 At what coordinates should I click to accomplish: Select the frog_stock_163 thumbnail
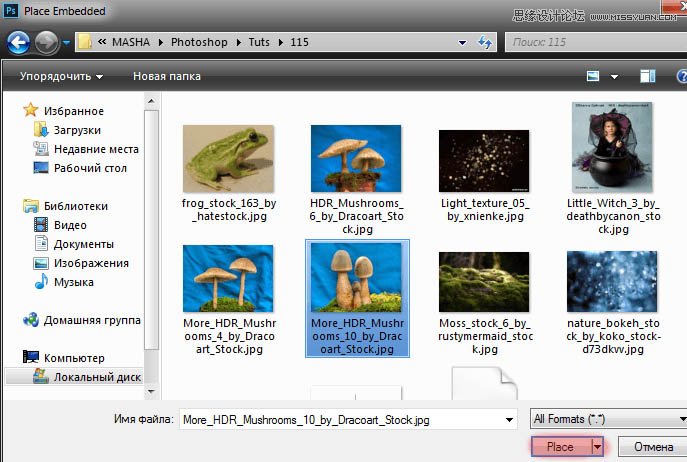tap(228, 159)
